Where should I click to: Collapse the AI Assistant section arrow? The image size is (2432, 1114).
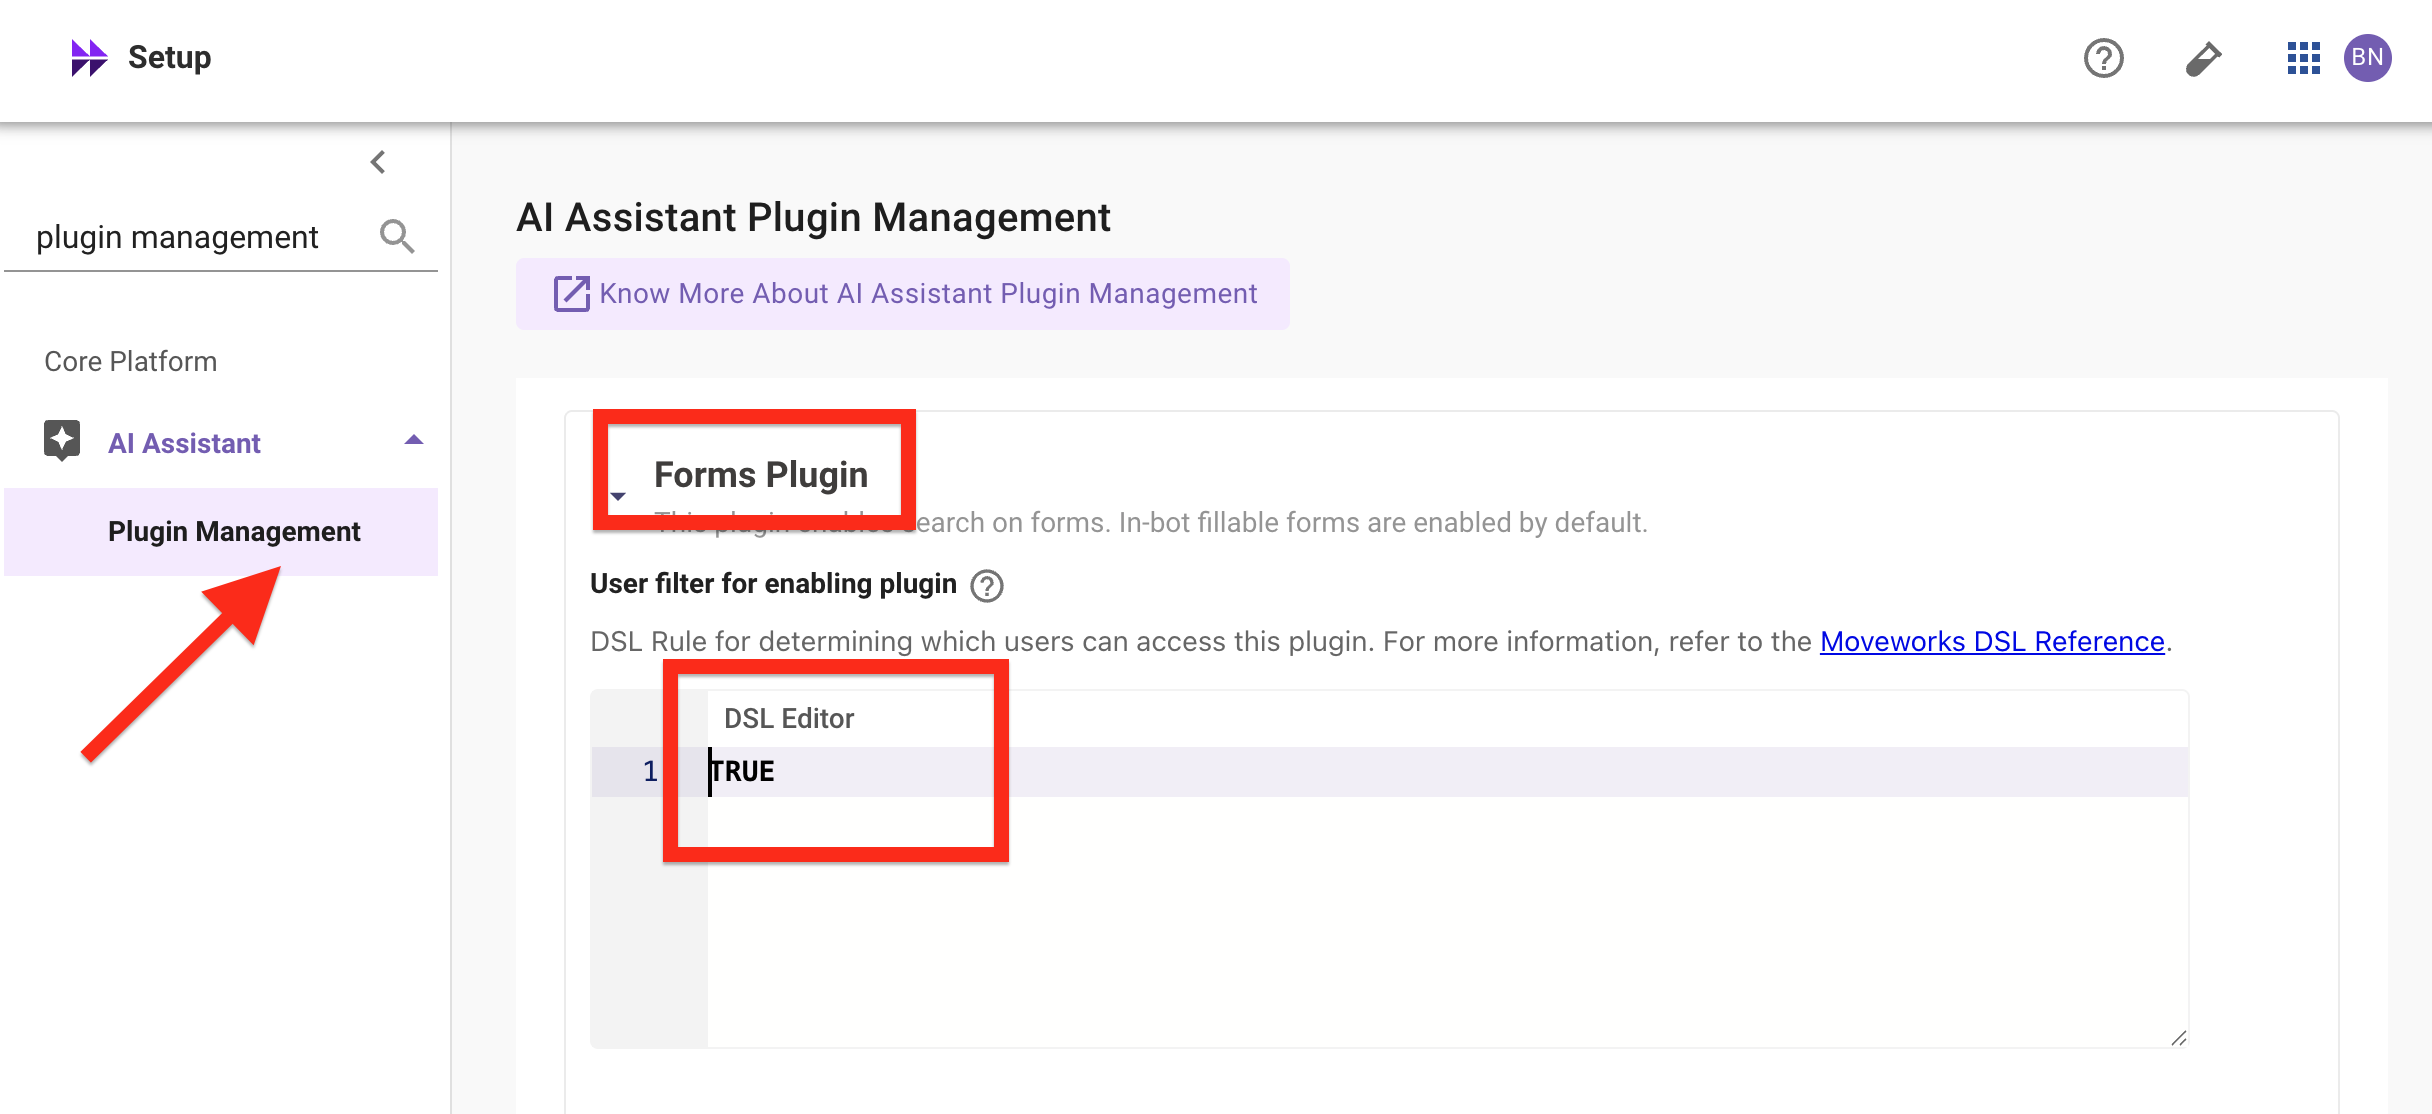[x=414, y=440]
